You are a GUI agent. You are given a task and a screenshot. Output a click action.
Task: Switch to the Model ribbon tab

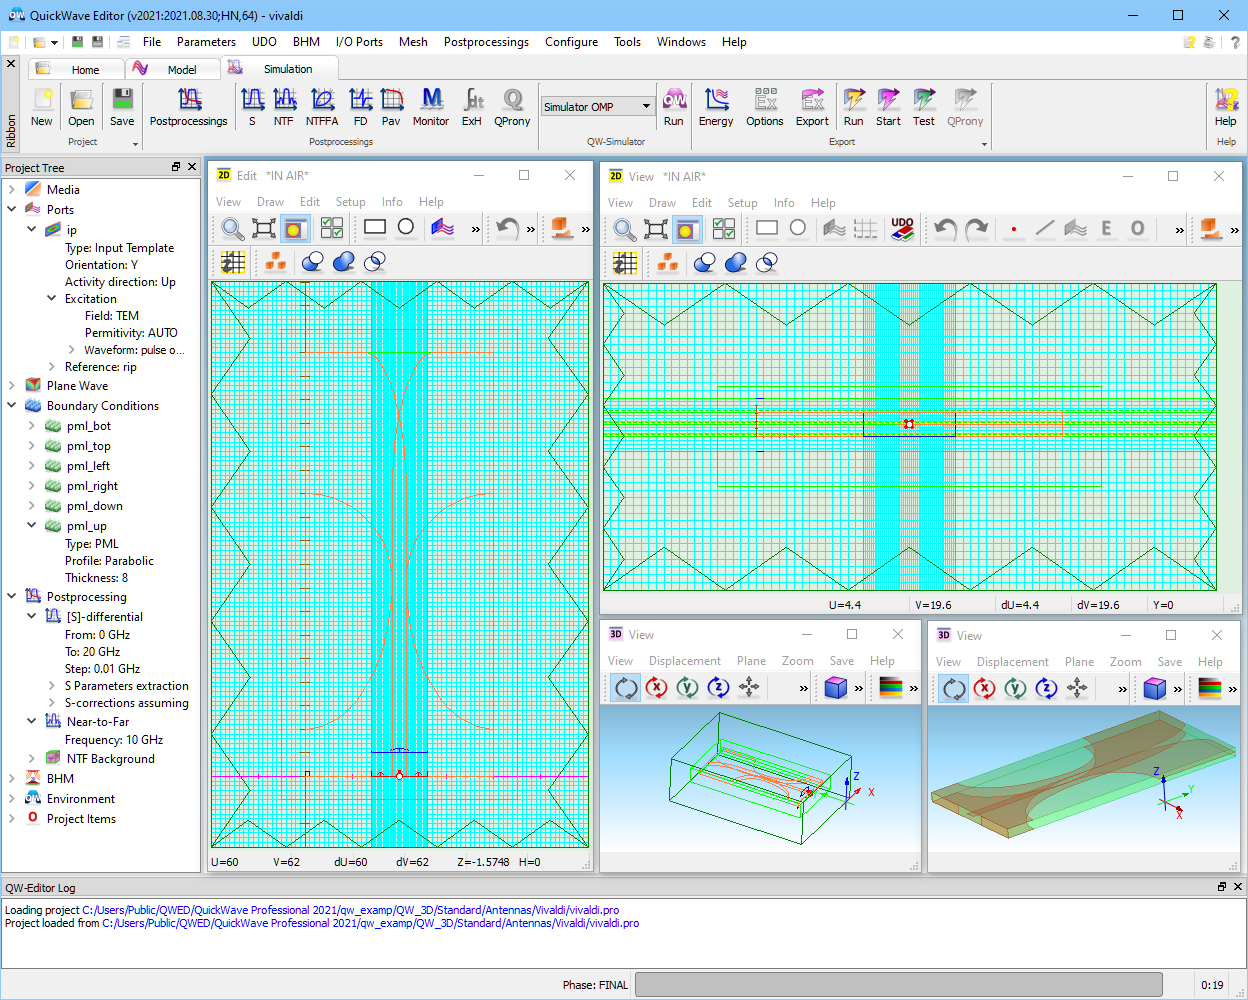point(174,69)
